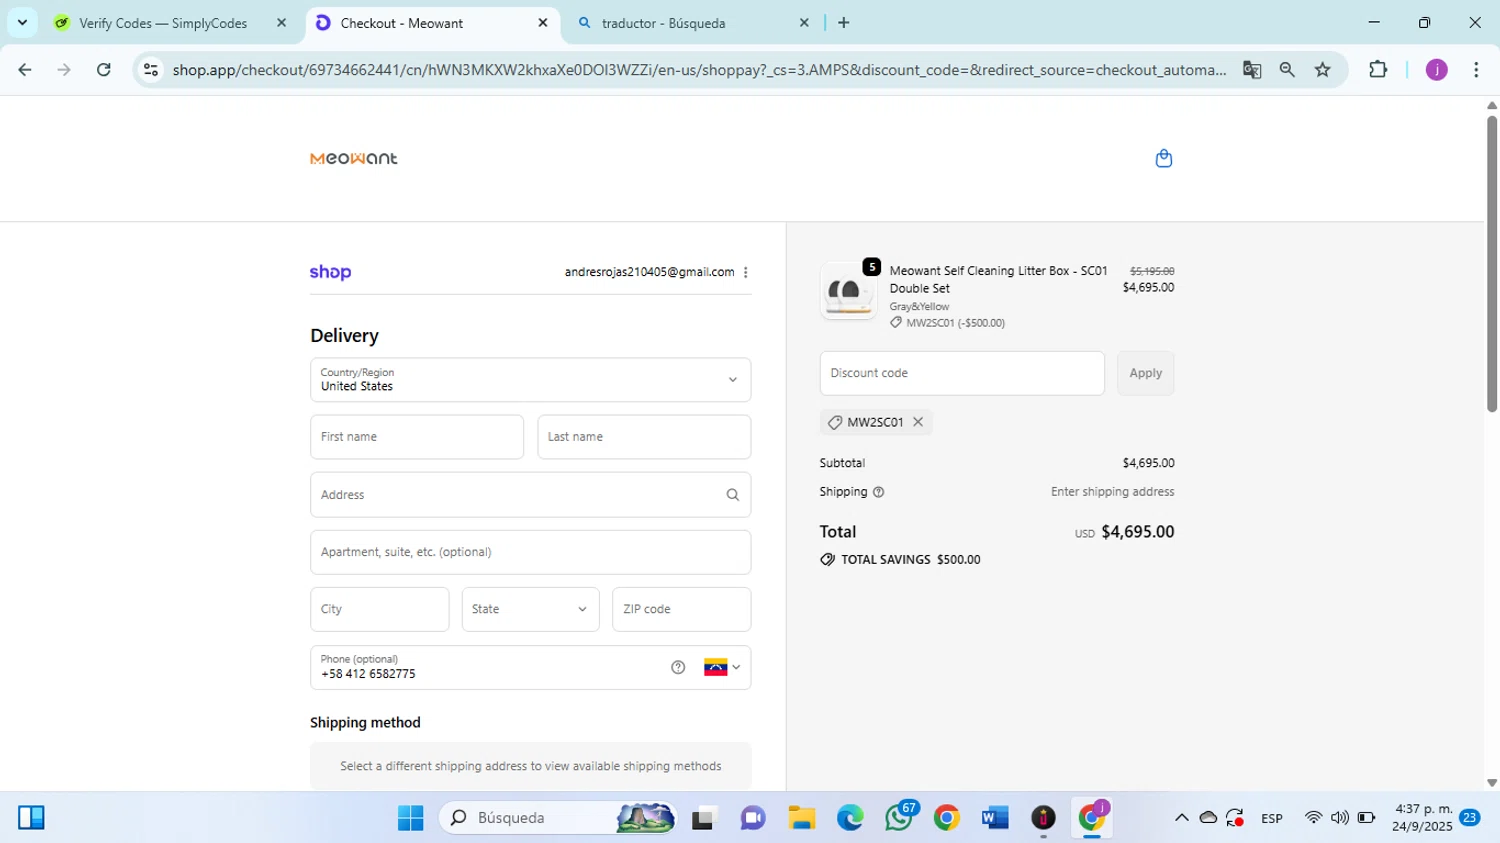Open Windows widgets panel icon
Image resolution: width=1500 pixels, height=843 pixels.
click(x=31, y=818)
